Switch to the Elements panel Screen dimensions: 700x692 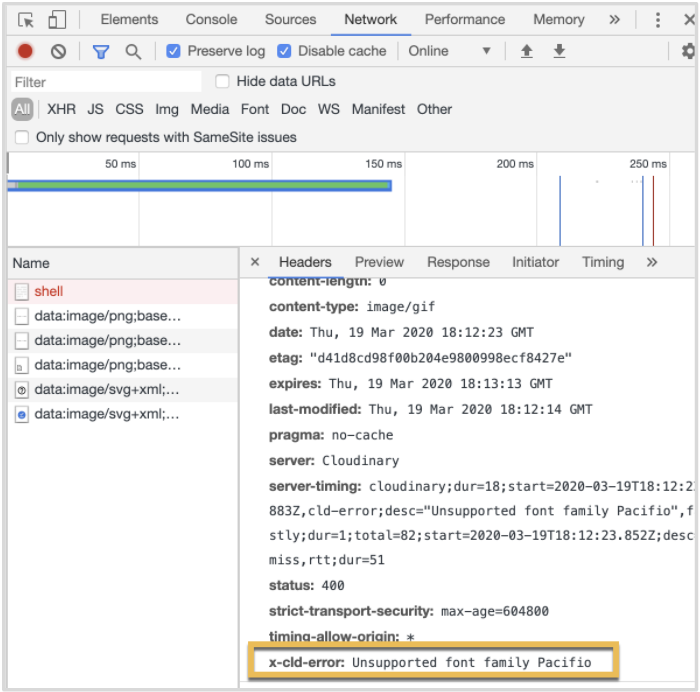point(129,20)
